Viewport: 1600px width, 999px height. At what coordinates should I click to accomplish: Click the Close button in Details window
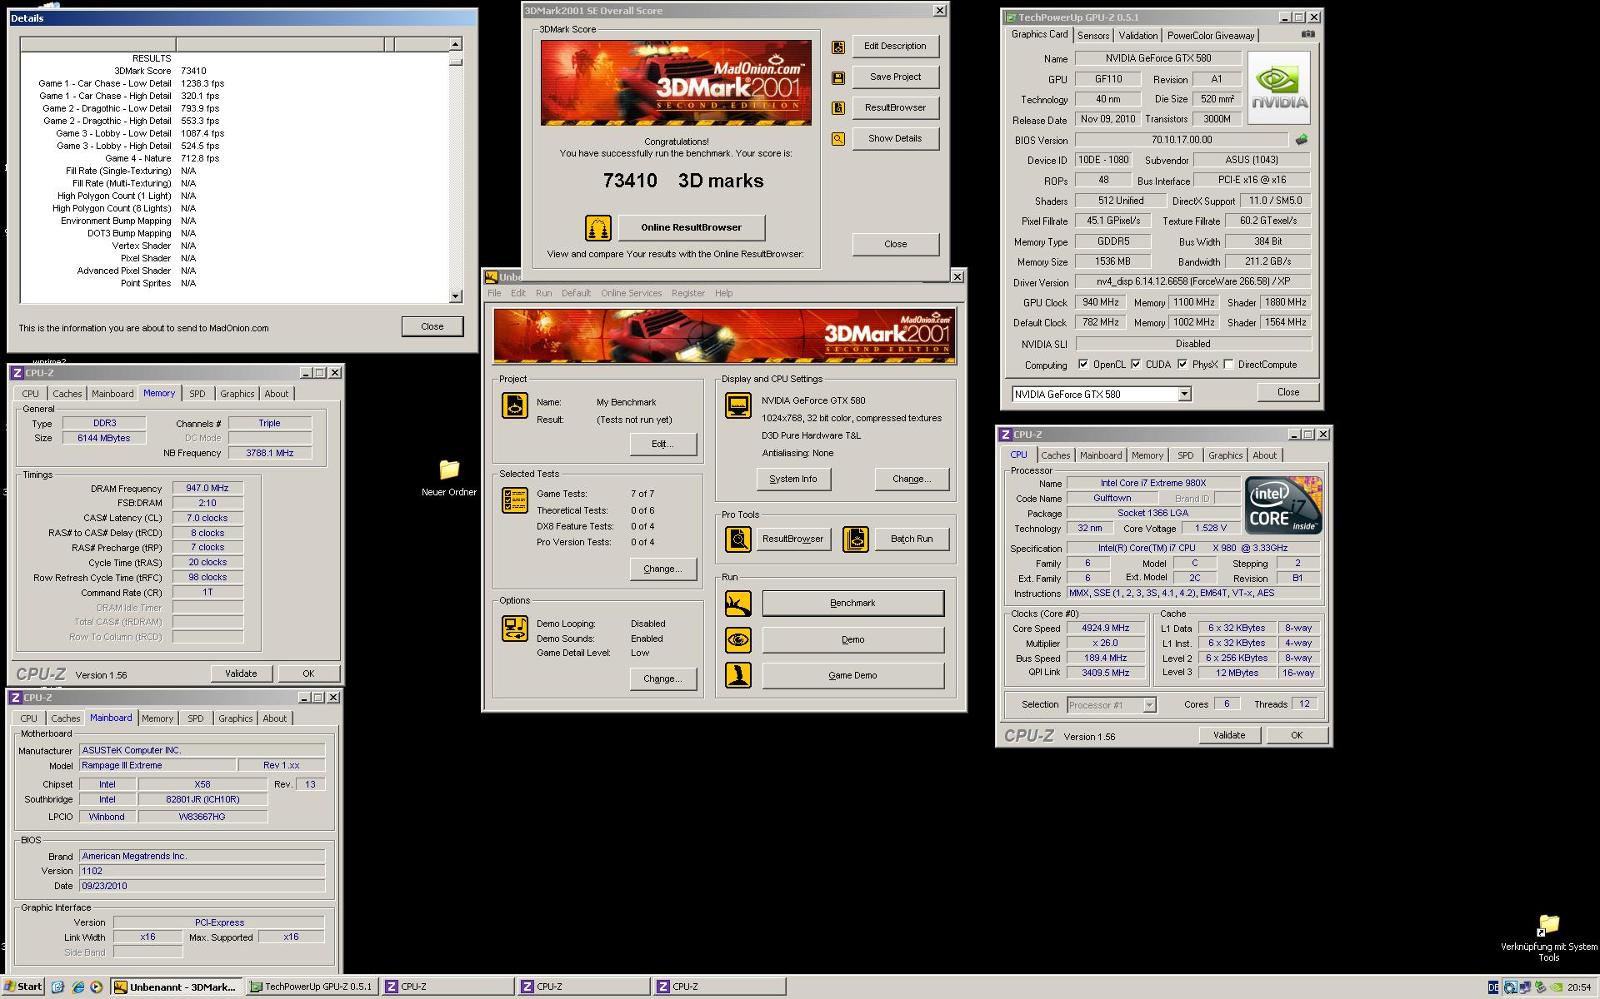tap(432, 326)
